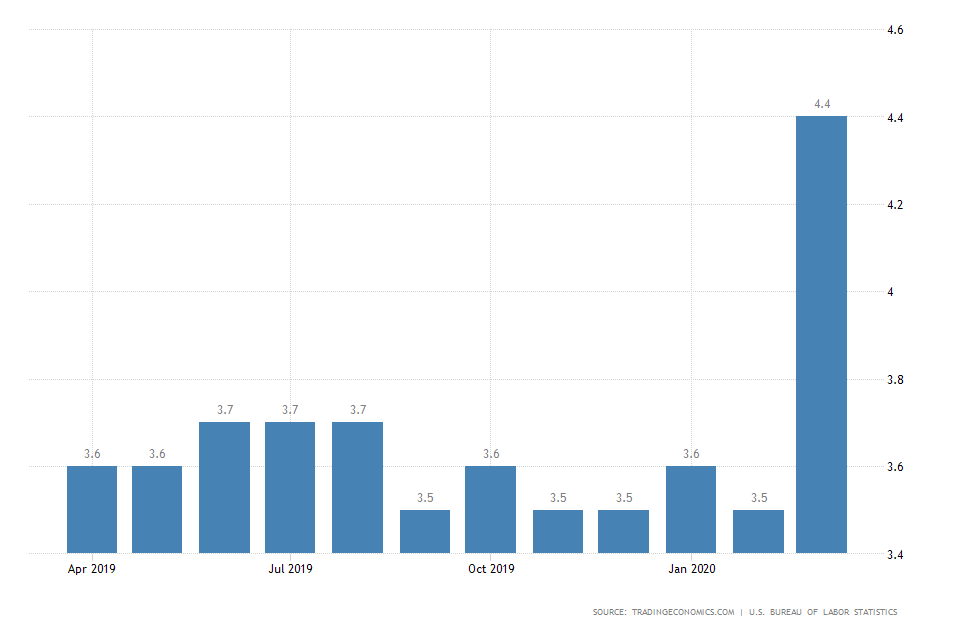
Task: Click the middle bar labeled 3.7
Action: tap(291, 485)
